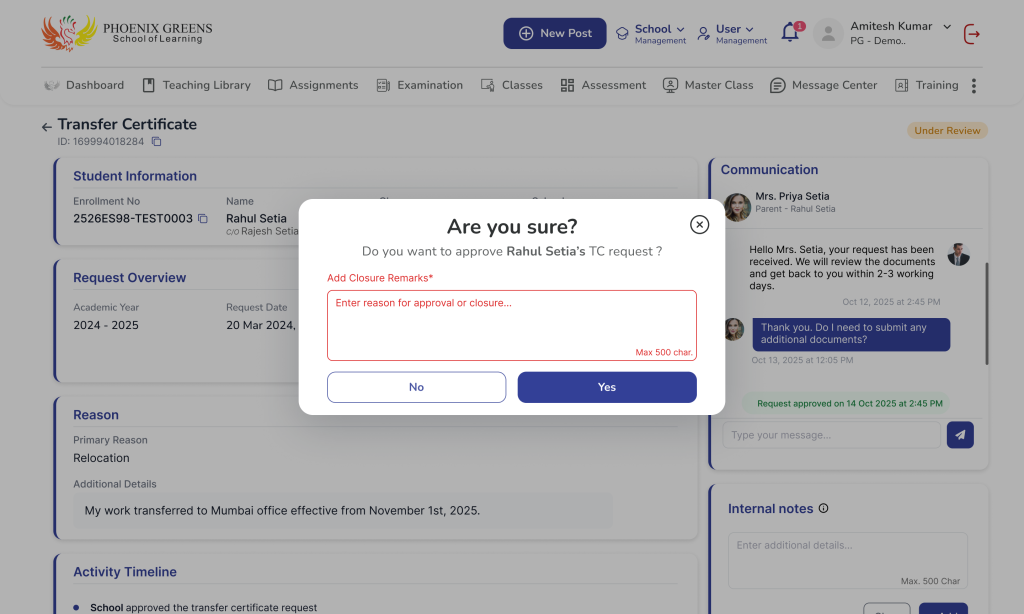The height and width of the screenshot is (614, 1024).
Task: Copy the Transfer Certificate ID
Action: coord(156,142)
